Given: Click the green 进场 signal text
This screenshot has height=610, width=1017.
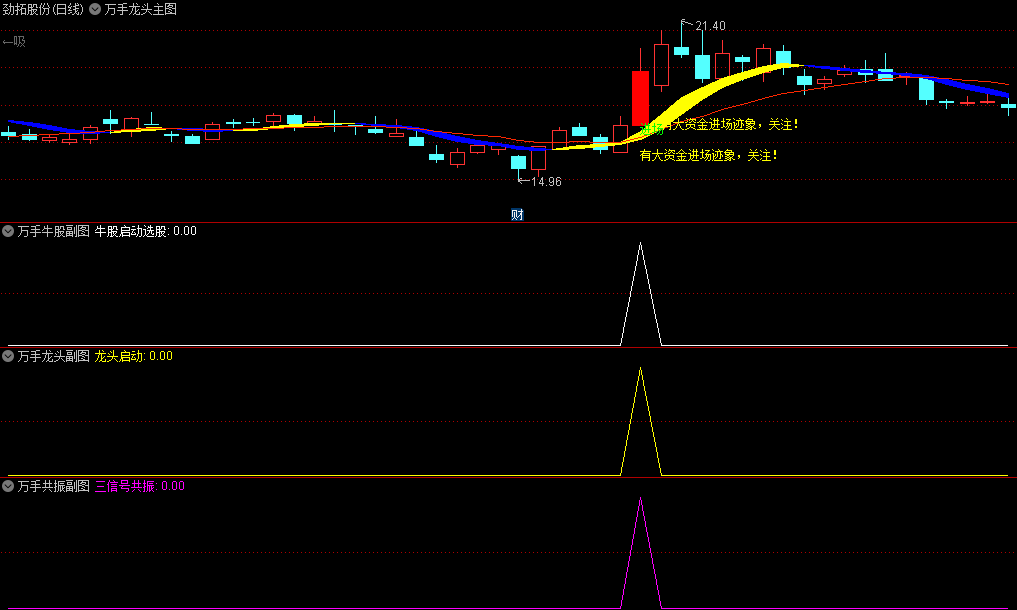Looking at the screenshot, I should coord(652,128).
